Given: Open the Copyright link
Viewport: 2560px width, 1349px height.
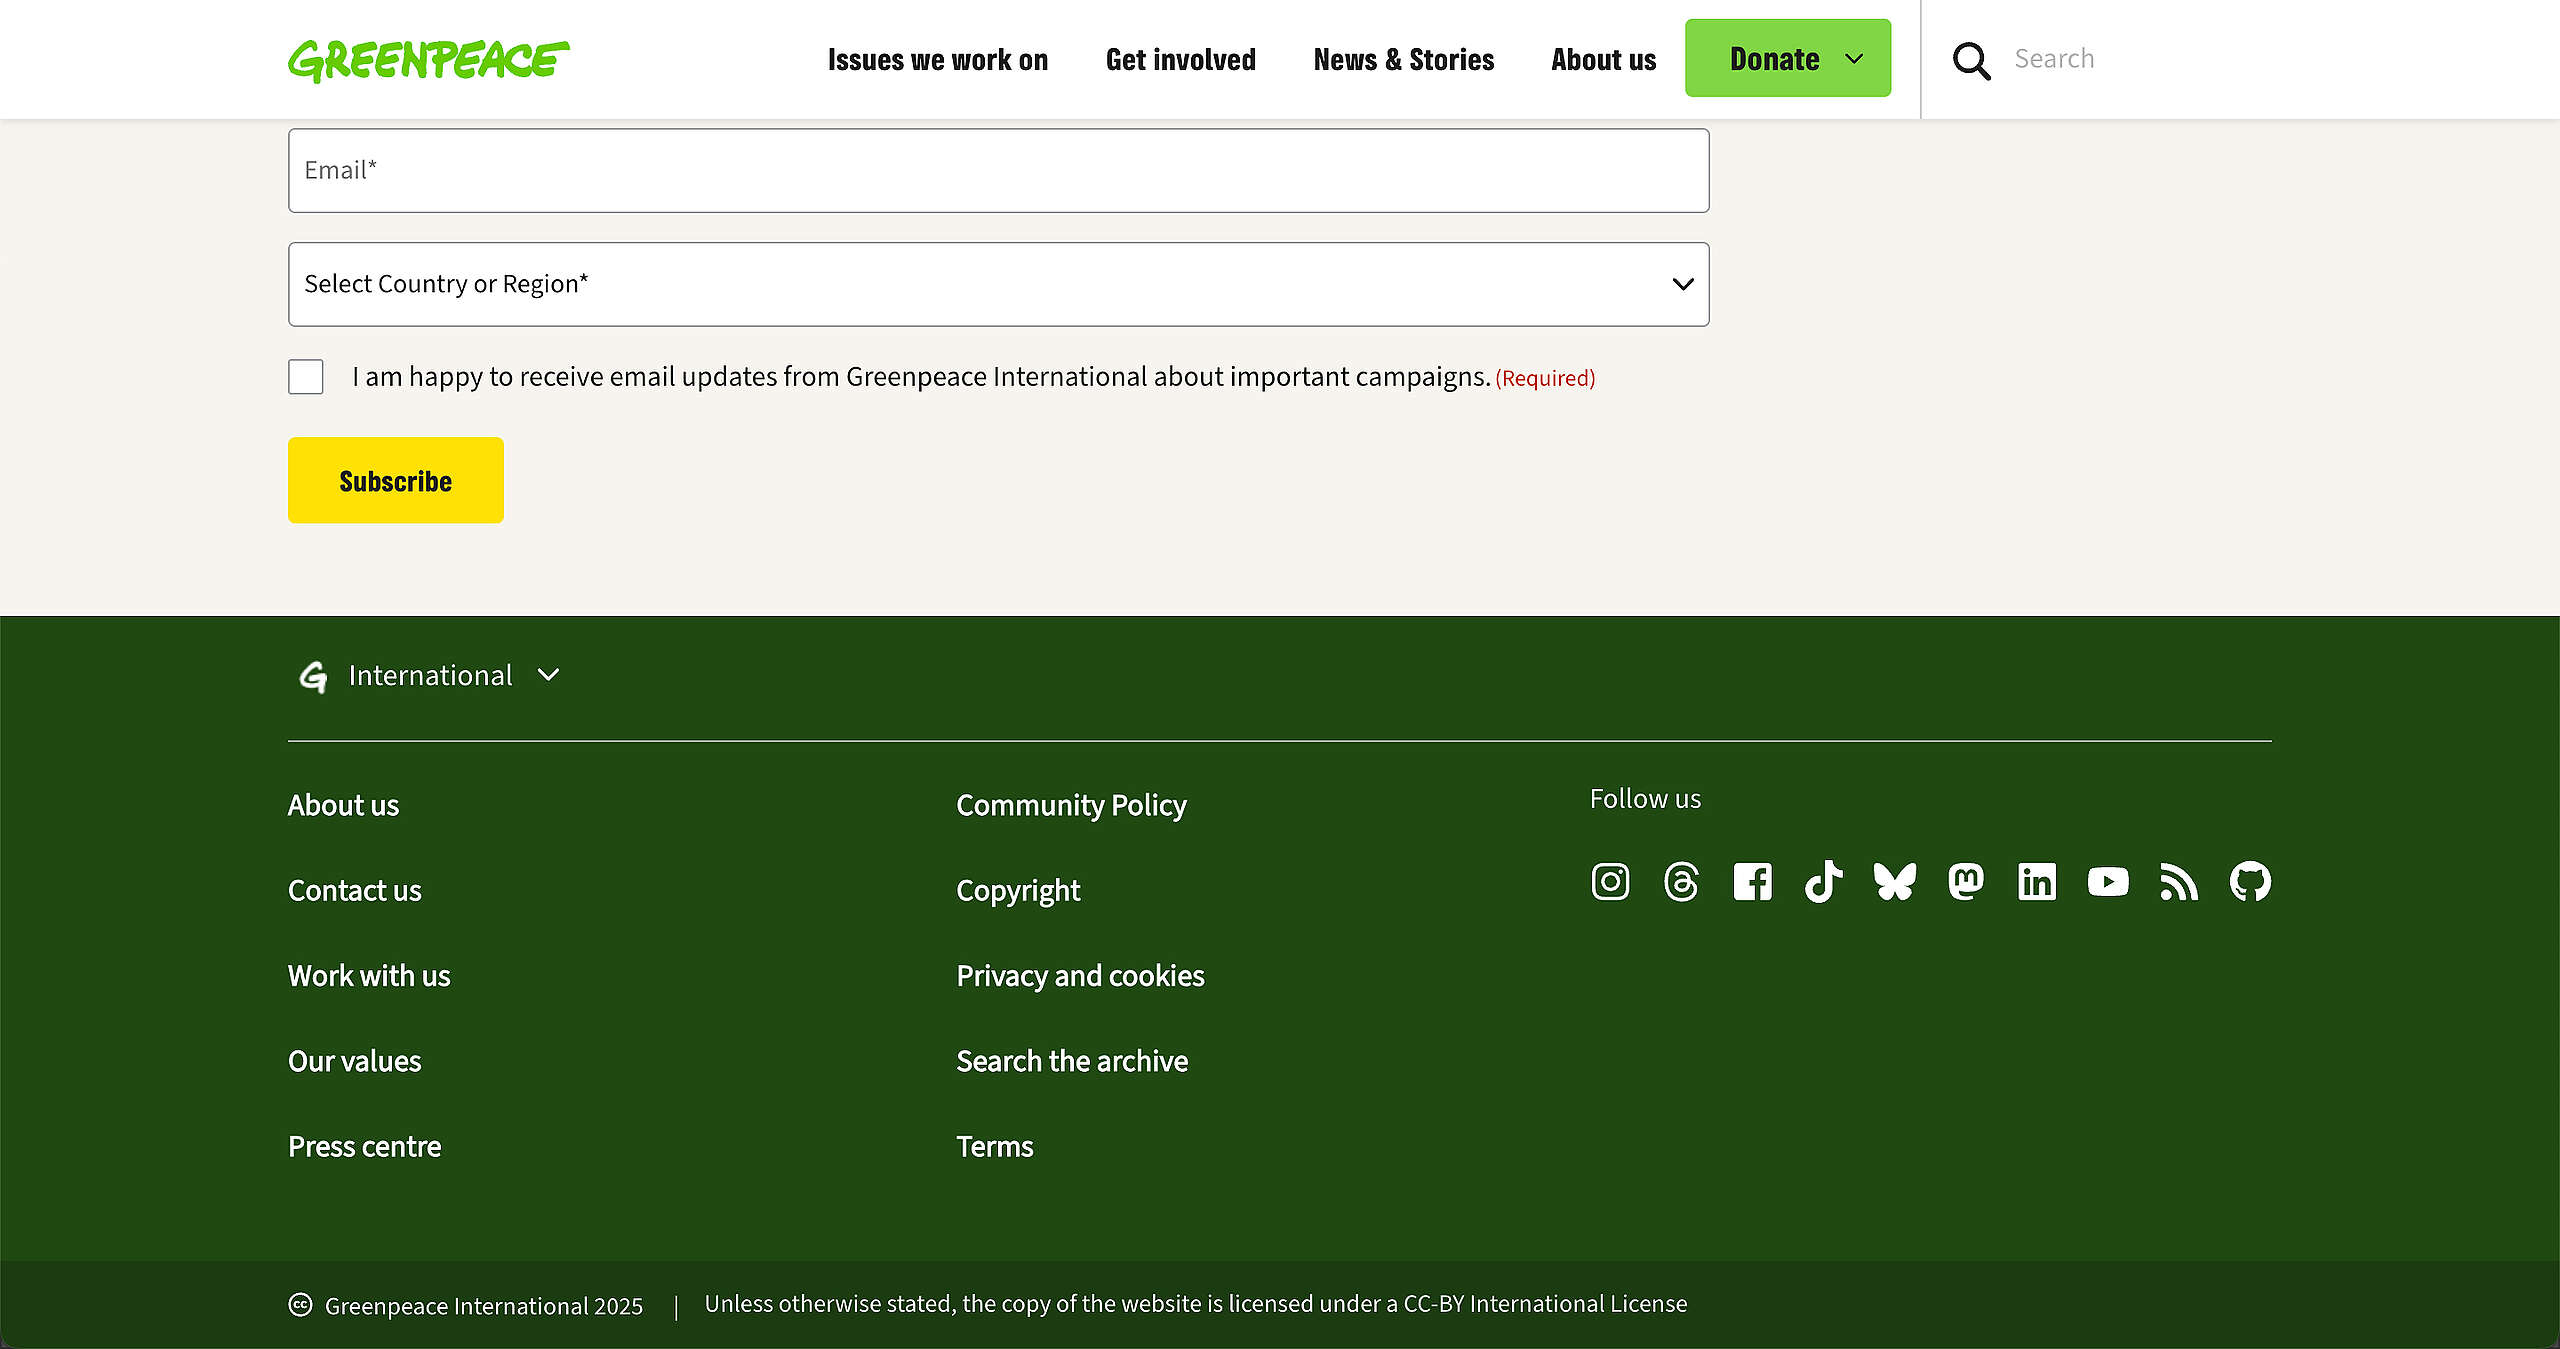Looking at the screenshot, I should pos(1018,890).
